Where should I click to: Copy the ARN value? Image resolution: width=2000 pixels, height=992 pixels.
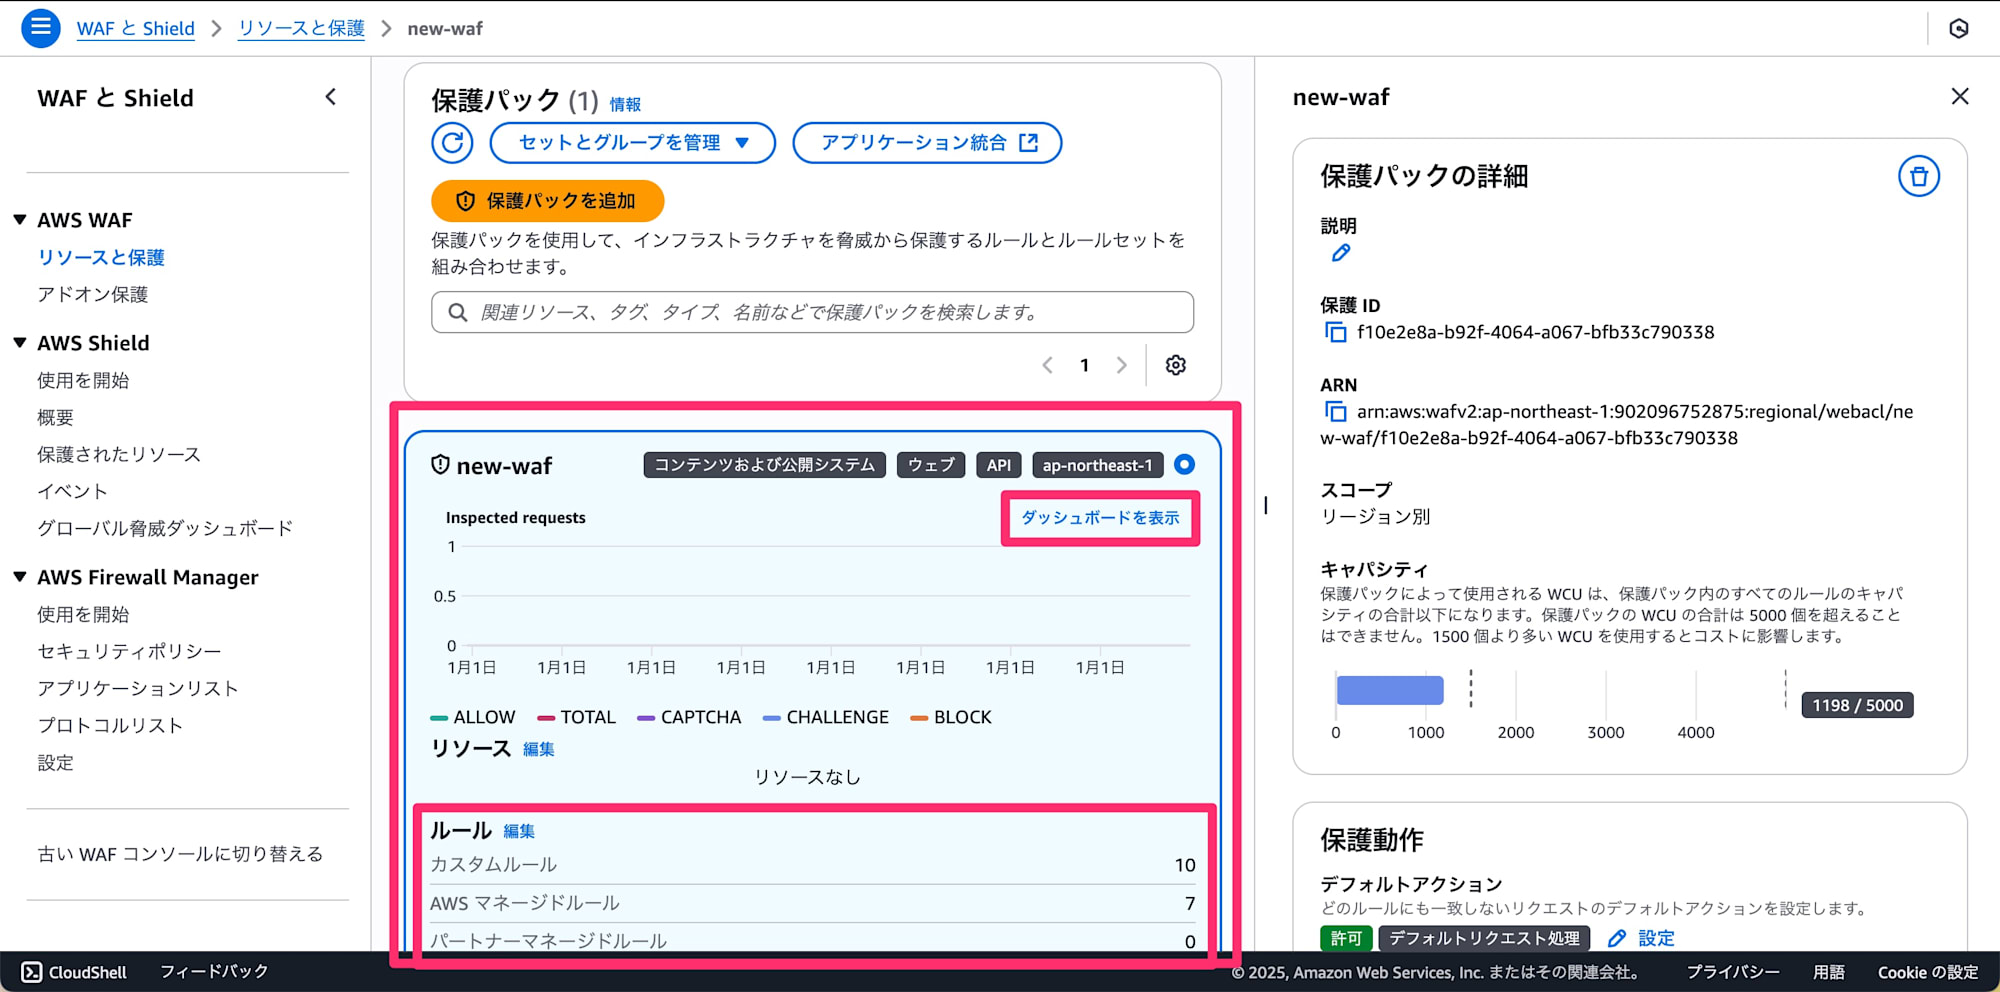coord(1335,412)
